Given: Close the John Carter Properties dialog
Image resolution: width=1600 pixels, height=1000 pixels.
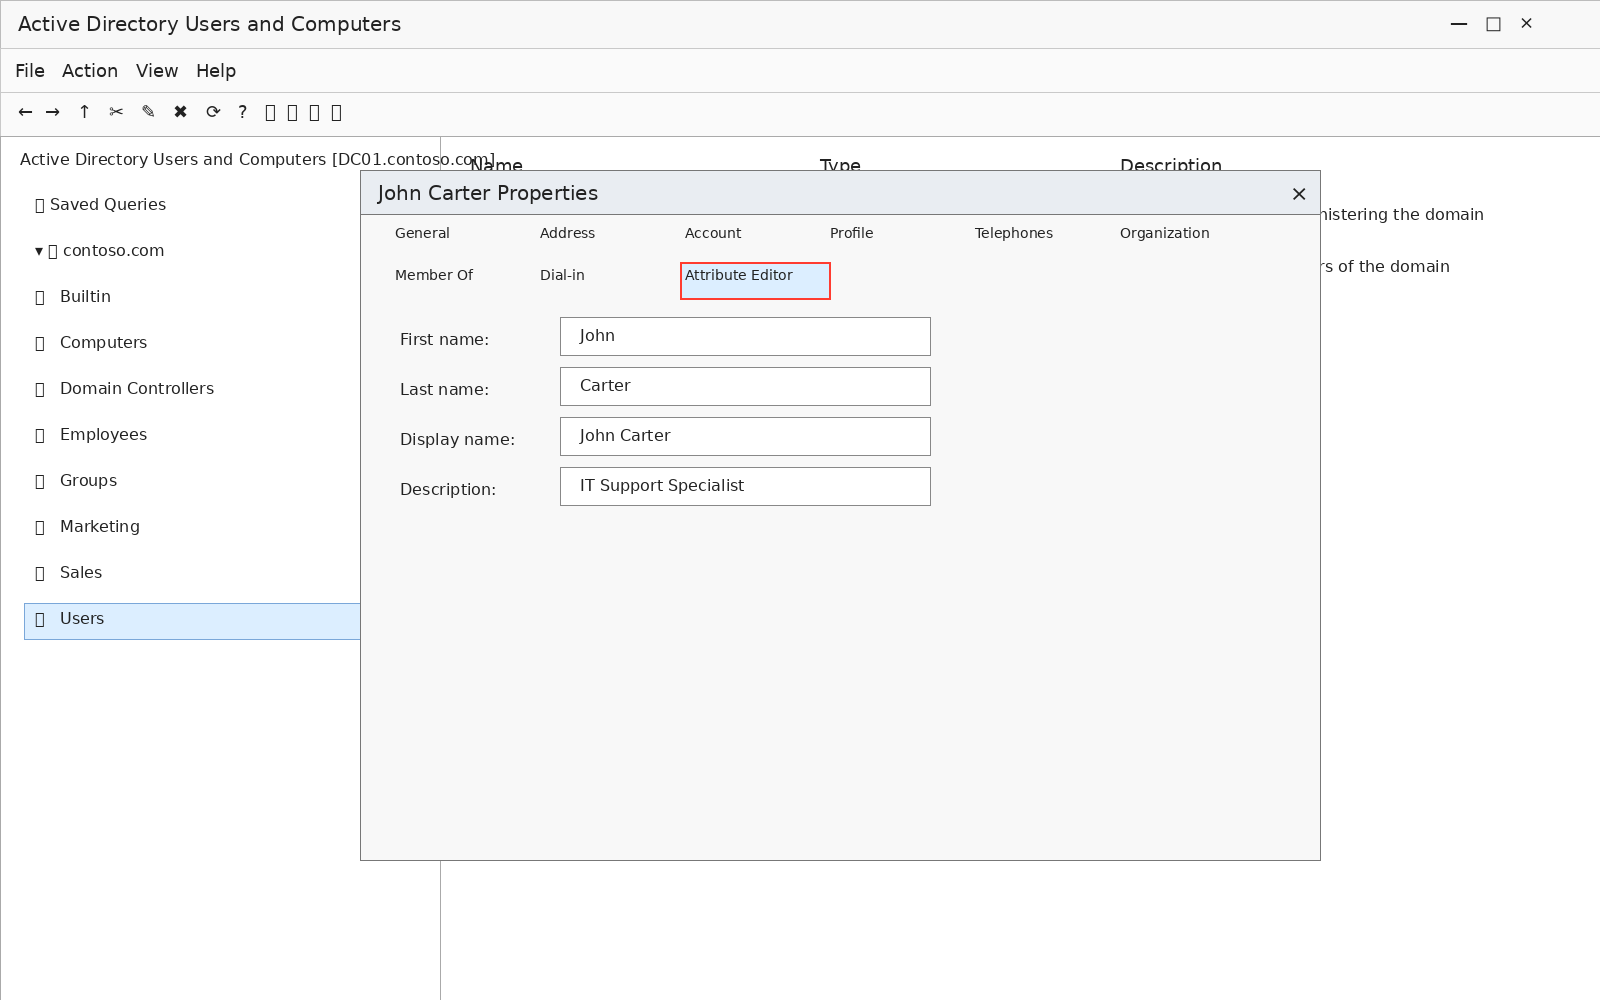Looking at the screenshot, I should [1299, 194].
